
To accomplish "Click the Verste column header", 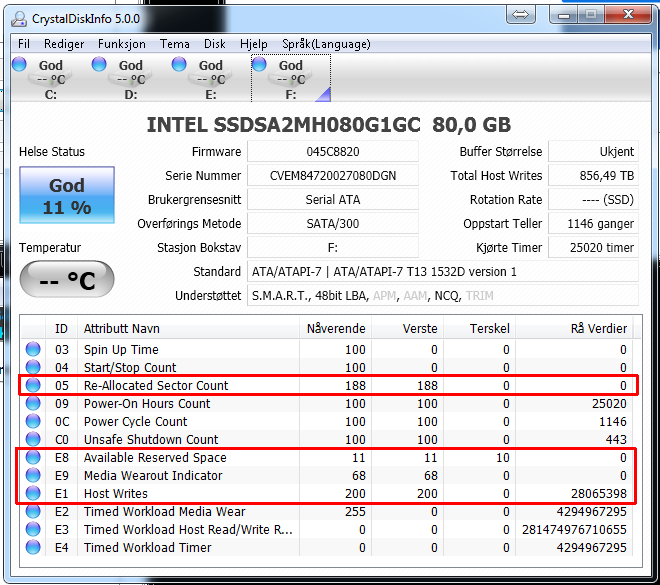I will point(407,329).
